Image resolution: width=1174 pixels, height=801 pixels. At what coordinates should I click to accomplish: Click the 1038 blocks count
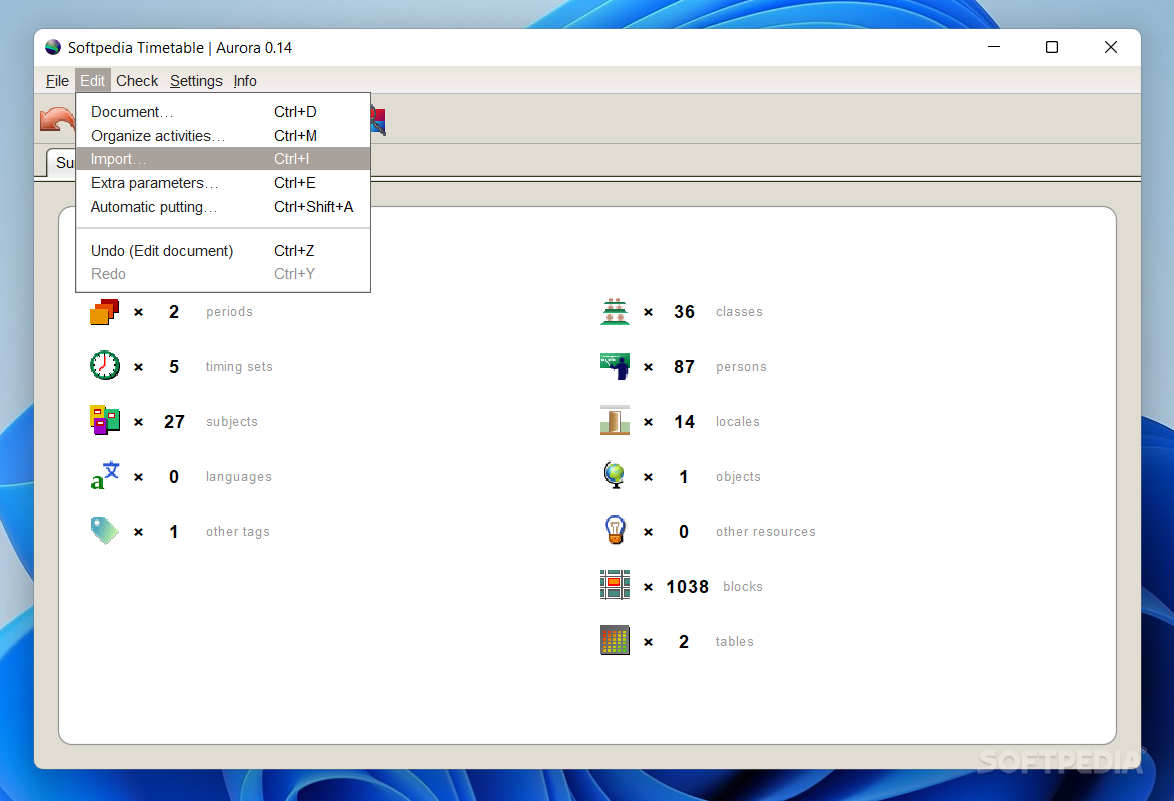point(687,587)
